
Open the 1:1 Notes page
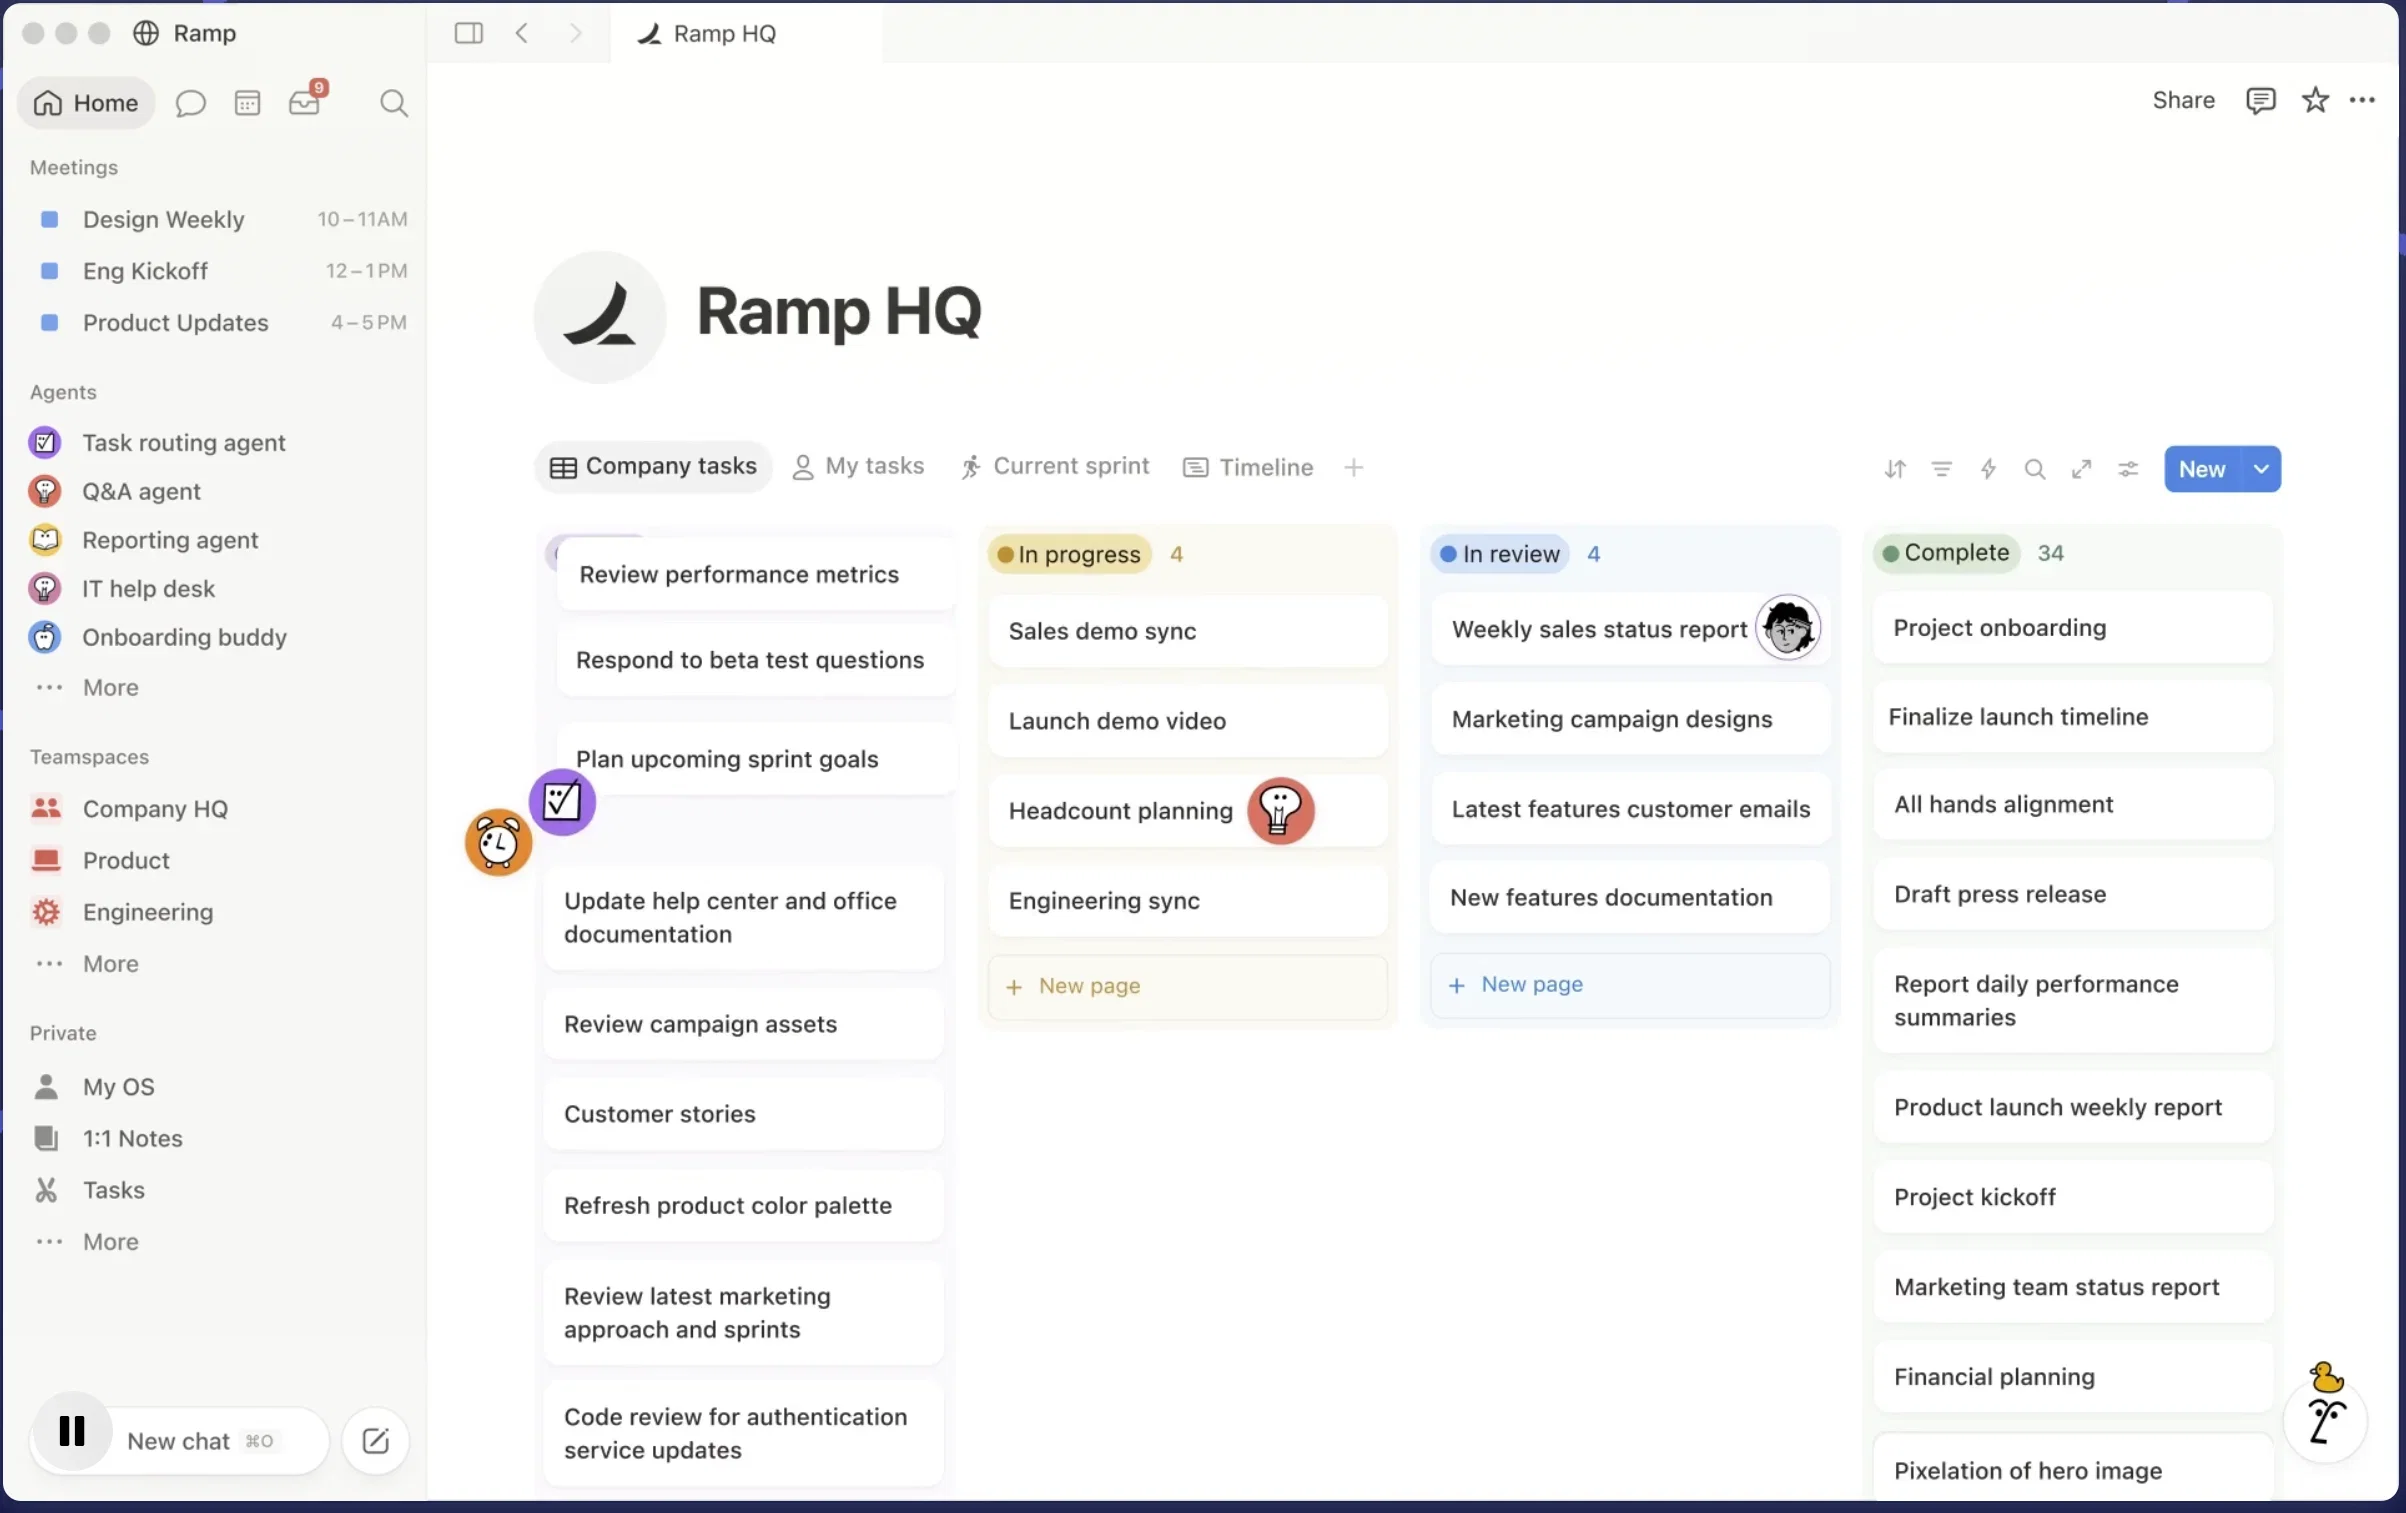pos(132,1139)
